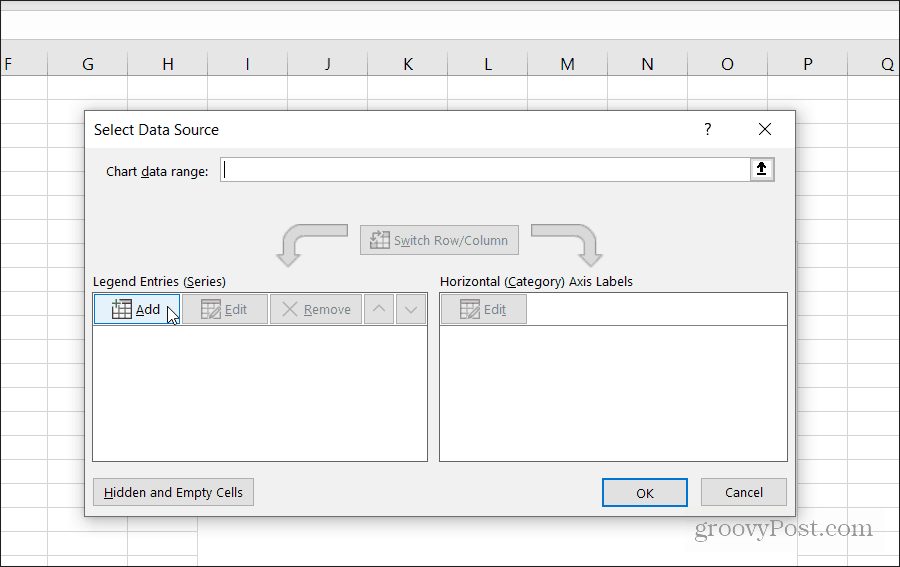Click the Add series button
The image size is (900, 567).
click(137, 309)
